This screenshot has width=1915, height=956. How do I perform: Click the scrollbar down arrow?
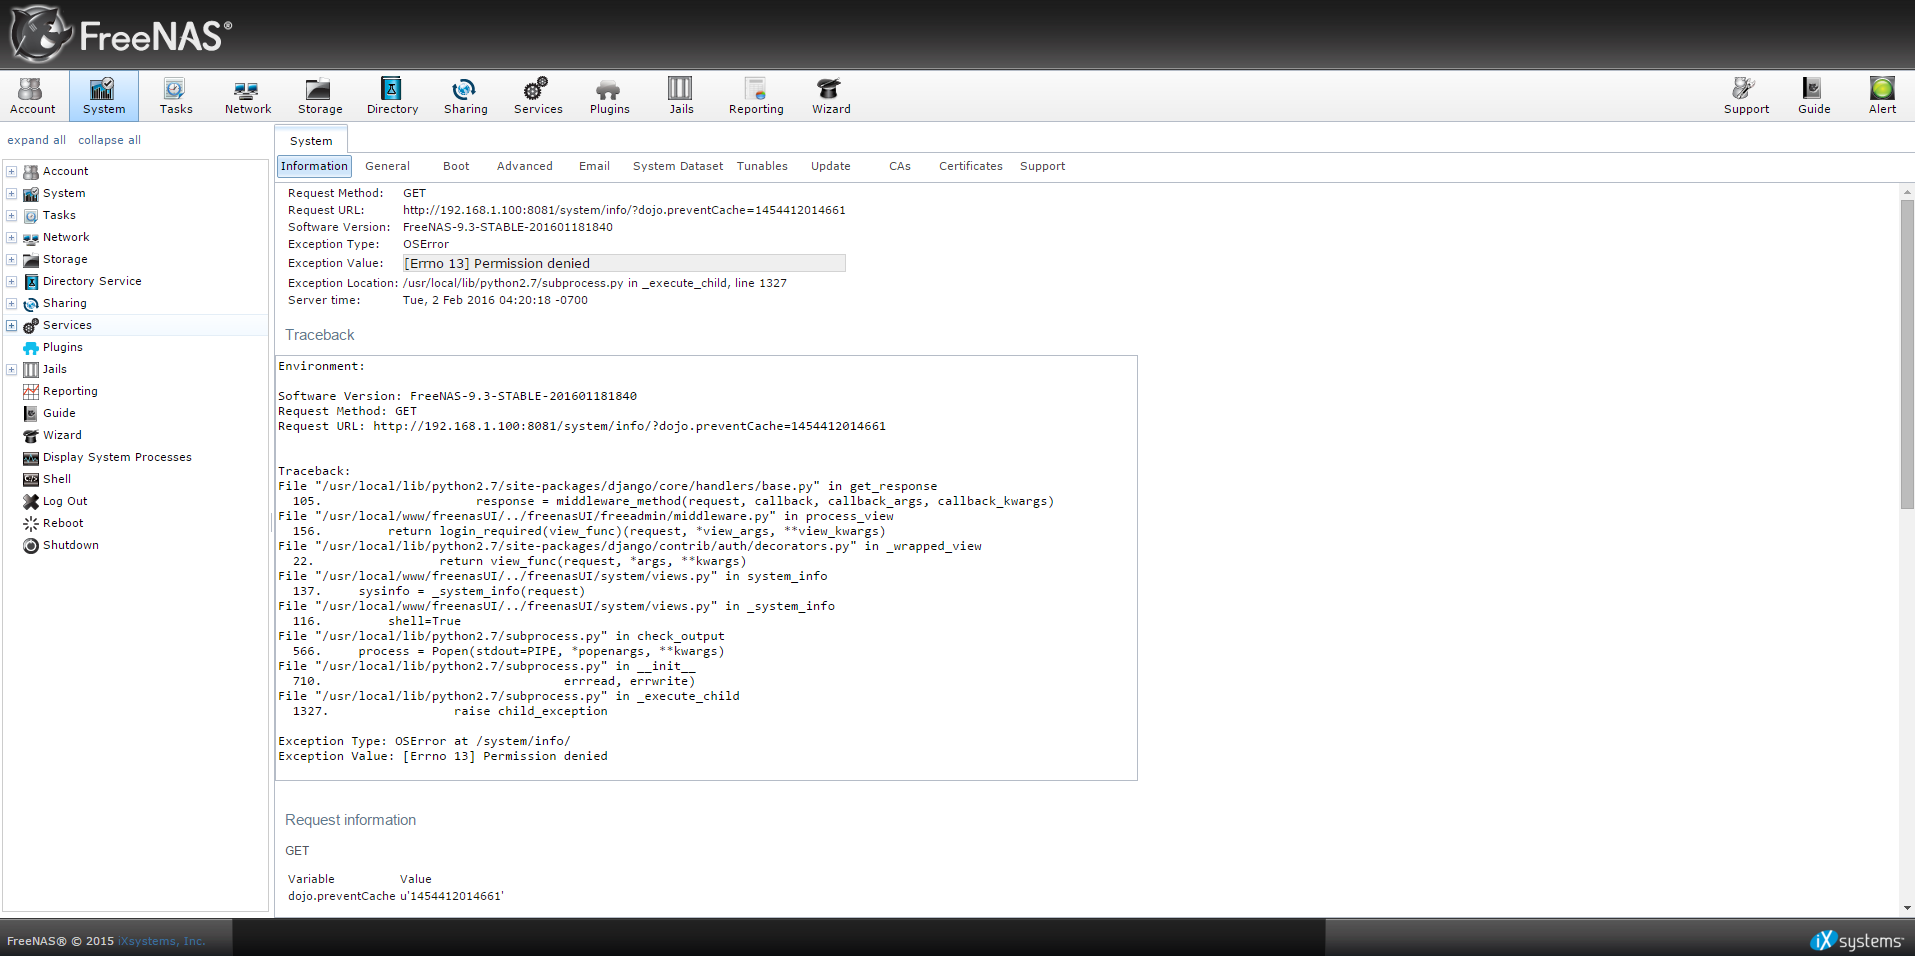click(1907, 908)
